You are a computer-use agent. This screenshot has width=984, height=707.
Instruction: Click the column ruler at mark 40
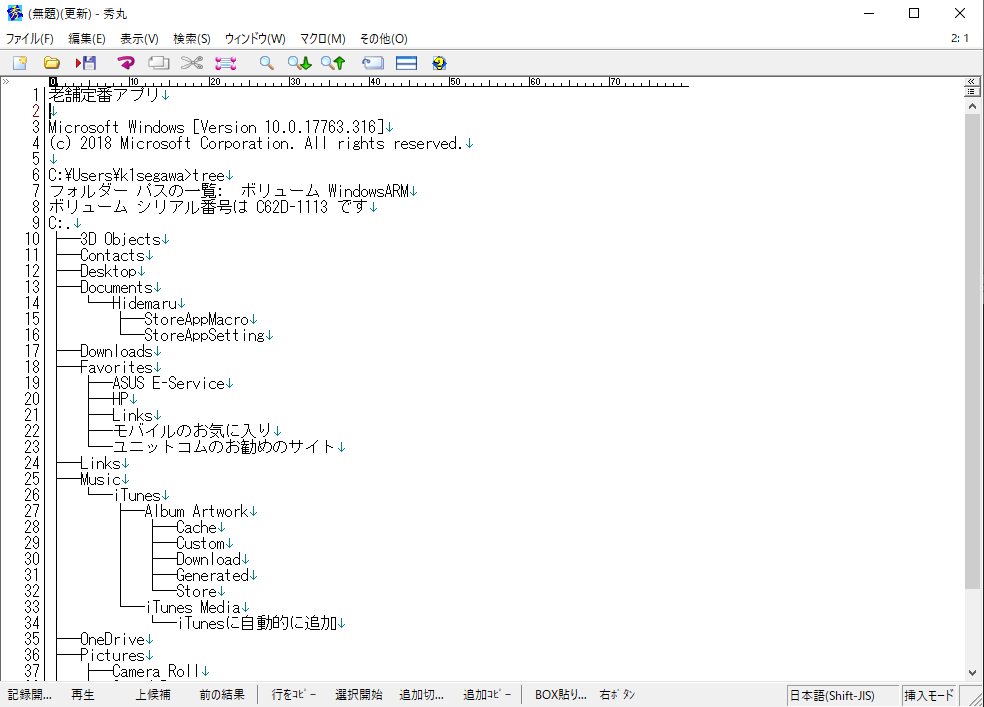(x=375, y=82)
